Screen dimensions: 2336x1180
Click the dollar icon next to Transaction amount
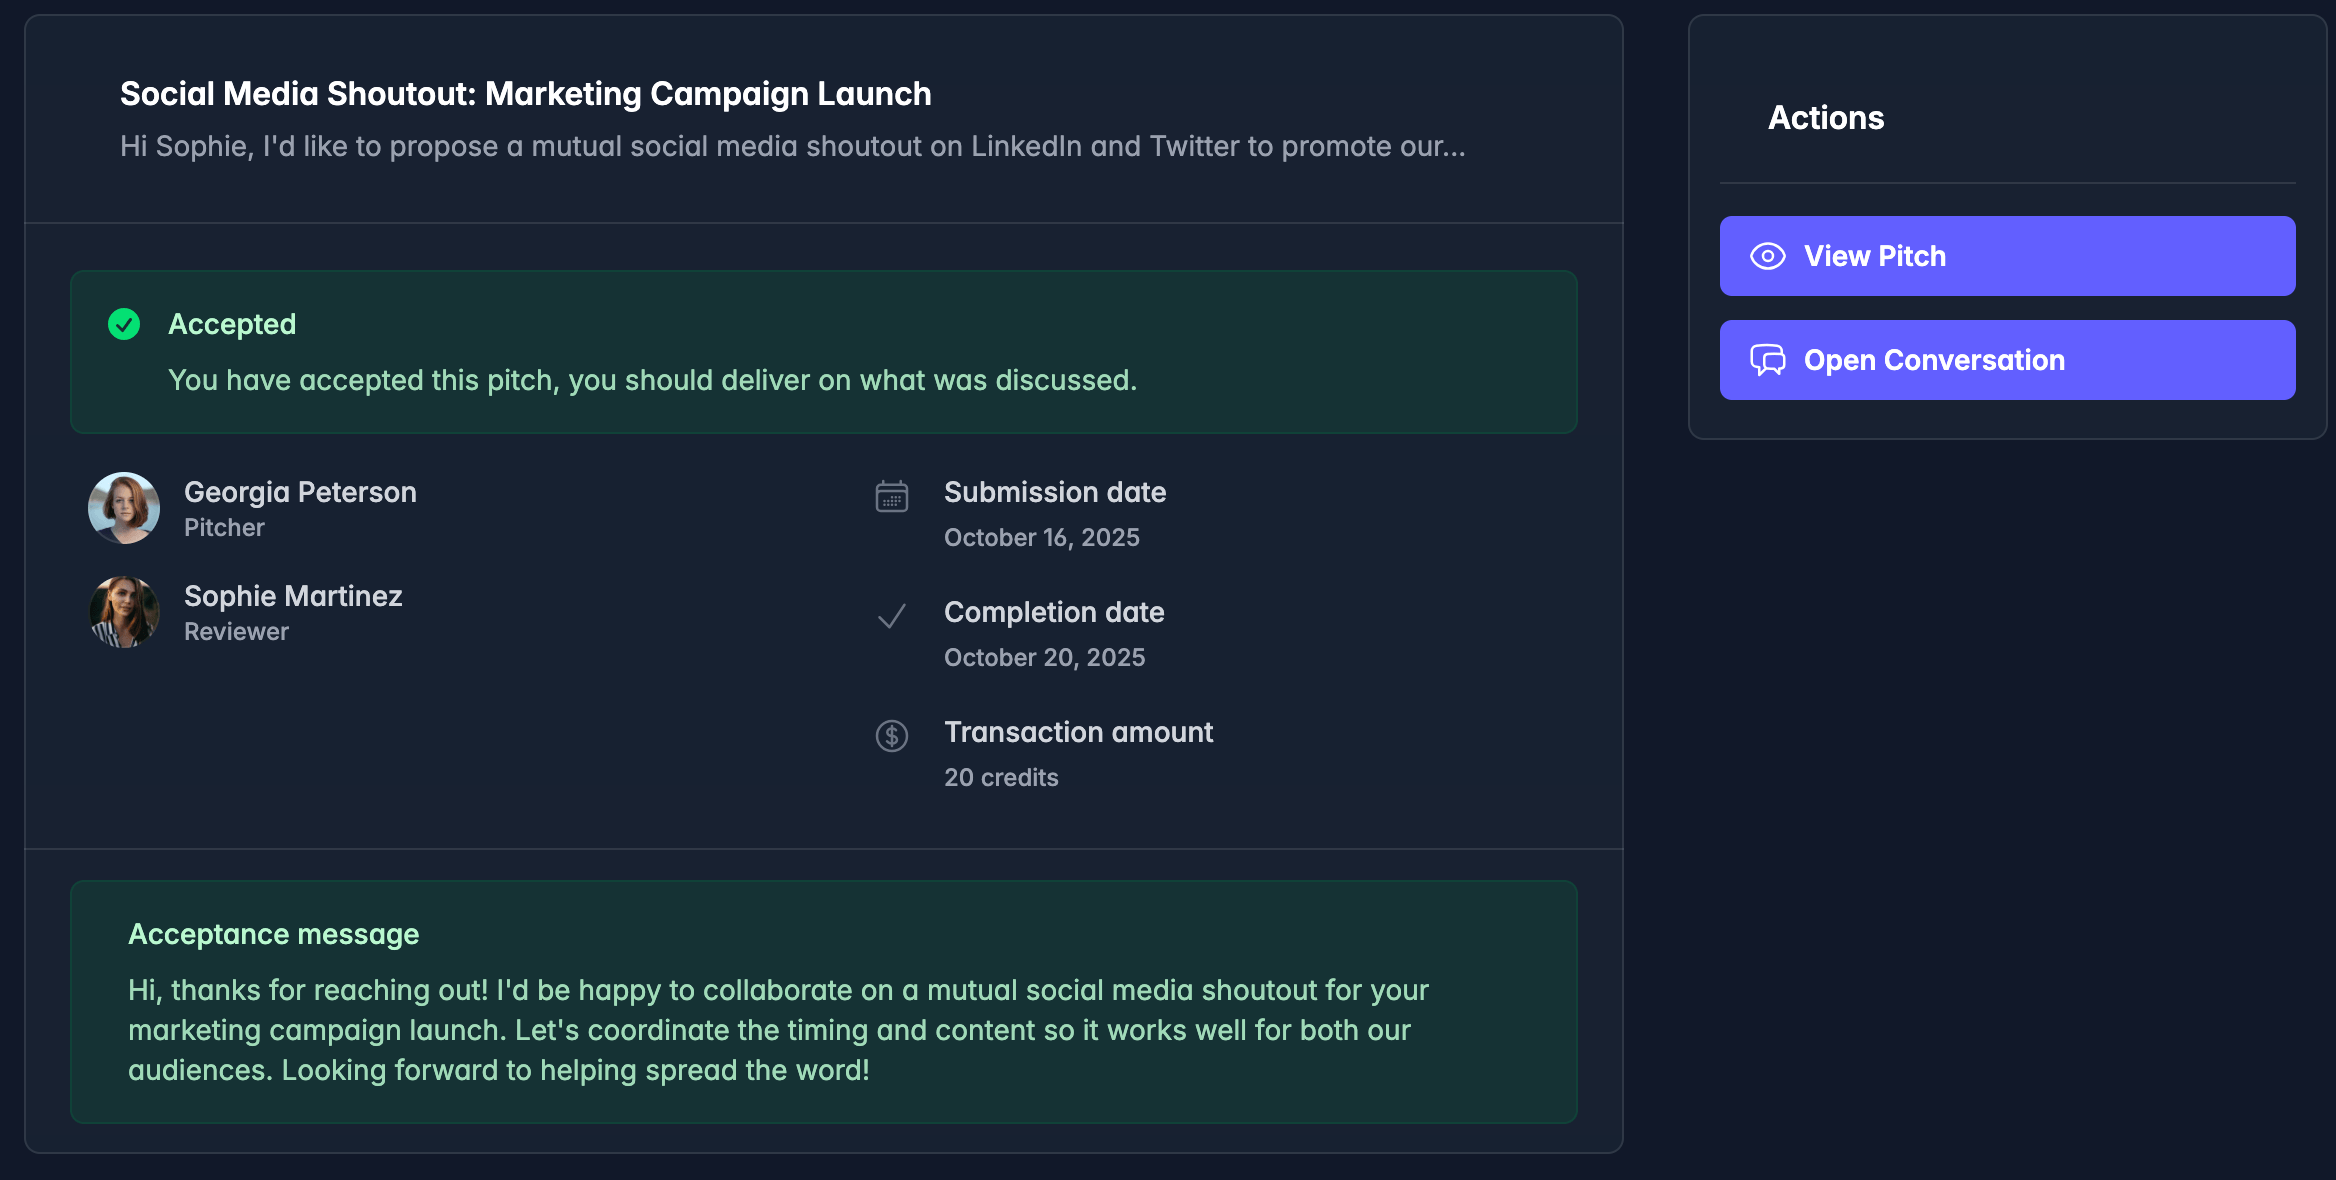coord(891,736)
